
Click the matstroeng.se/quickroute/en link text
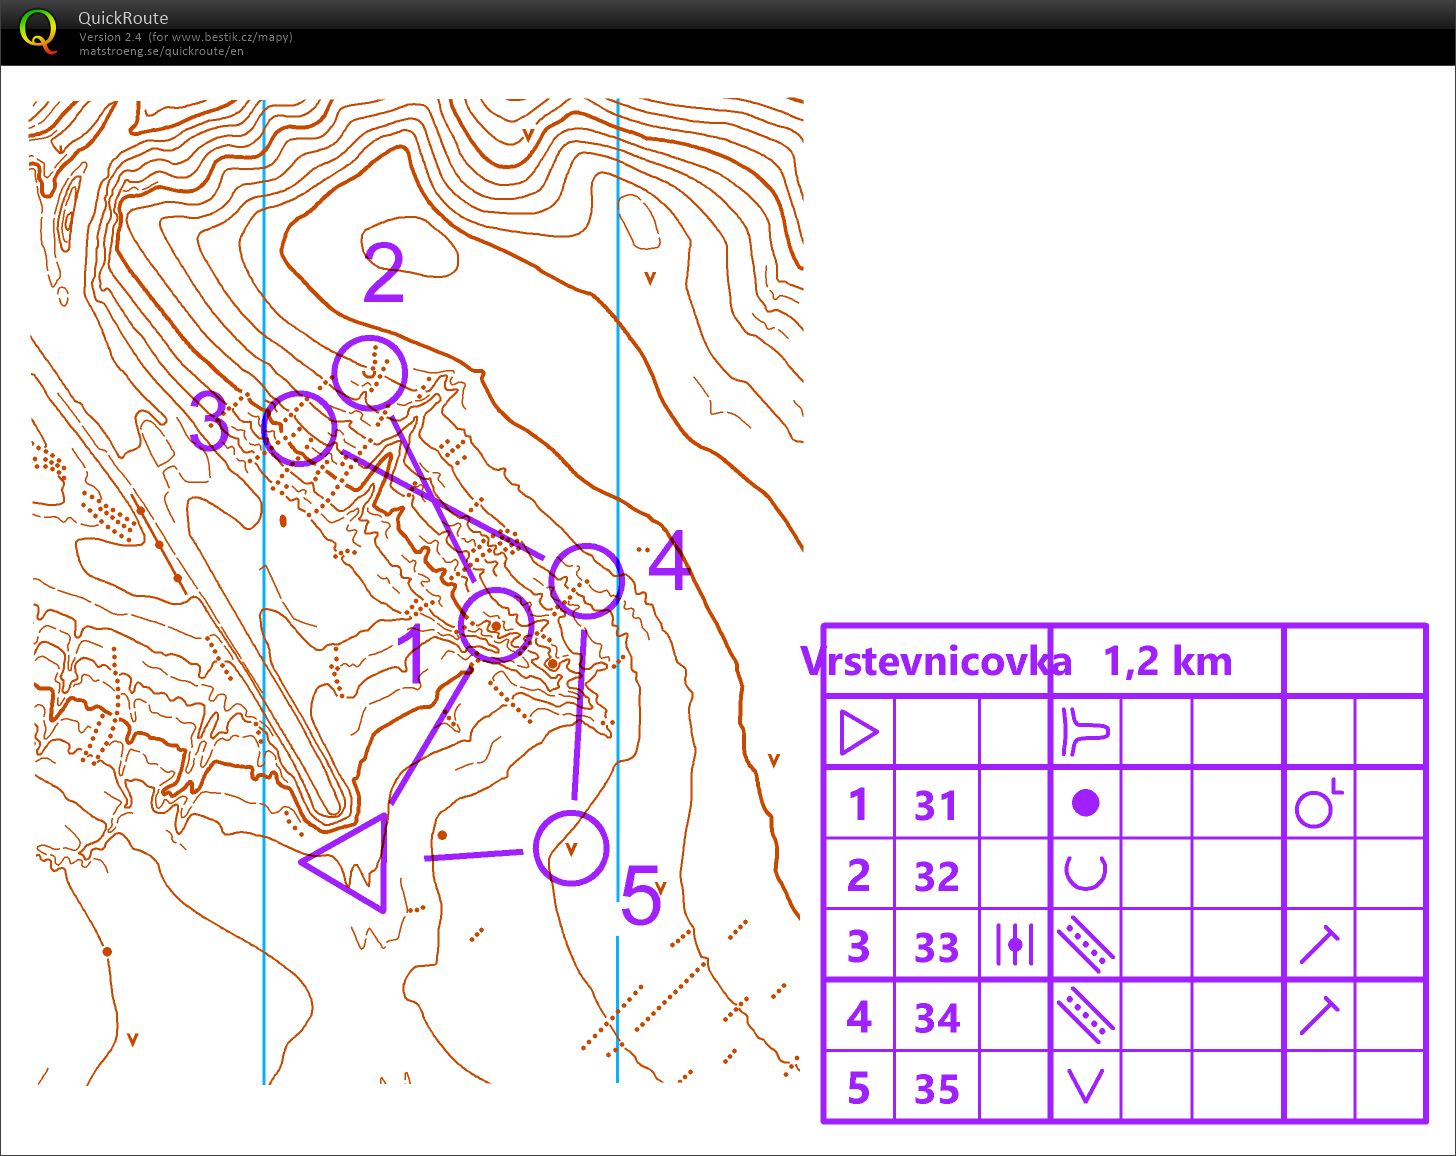pos(161,51)
